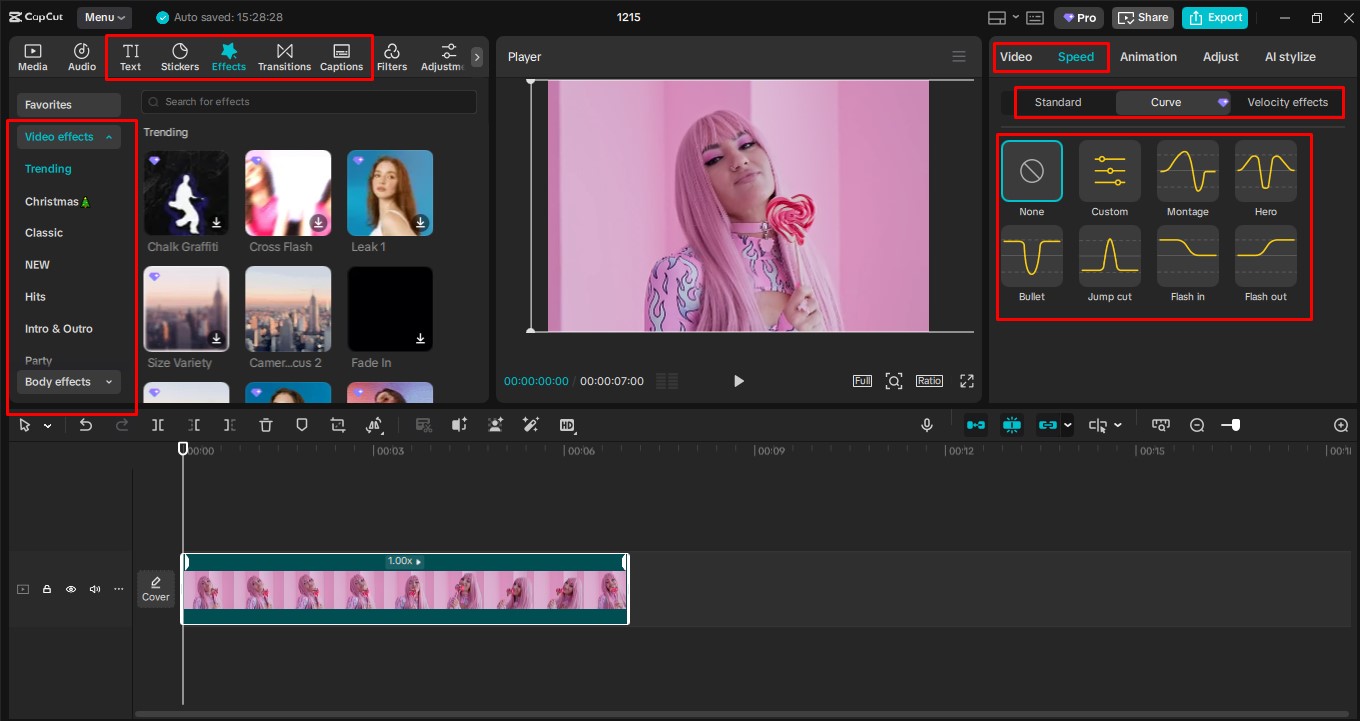Open the crop tool

[x=337, y=425]
